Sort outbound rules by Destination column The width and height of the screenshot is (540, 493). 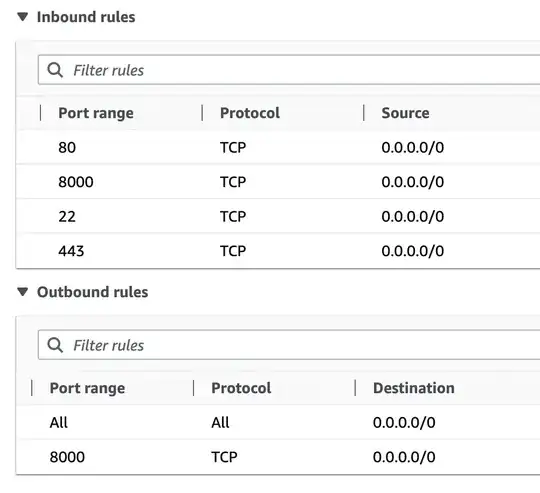click(x=414, y=388)
